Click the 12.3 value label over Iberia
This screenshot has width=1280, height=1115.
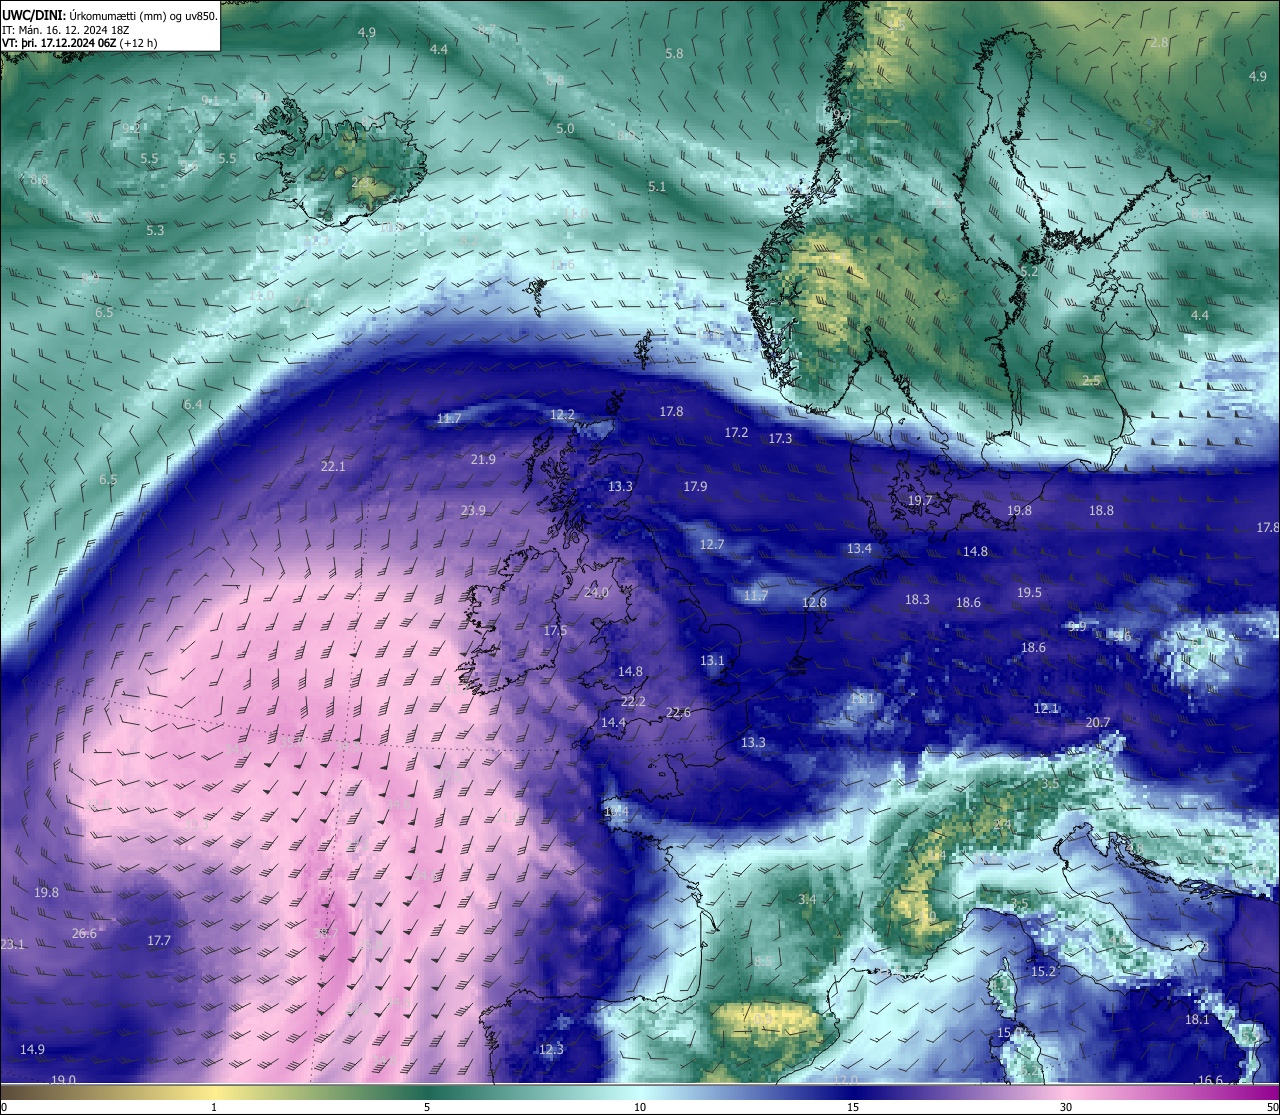551,1050
